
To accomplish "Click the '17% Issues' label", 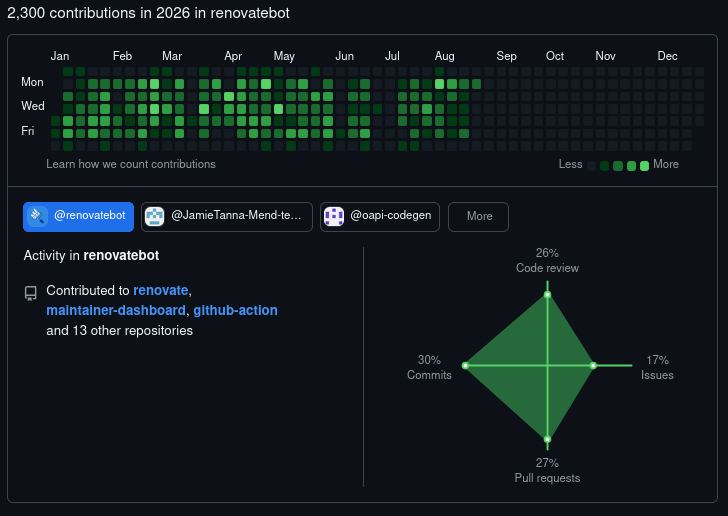I will pos(657,367).
